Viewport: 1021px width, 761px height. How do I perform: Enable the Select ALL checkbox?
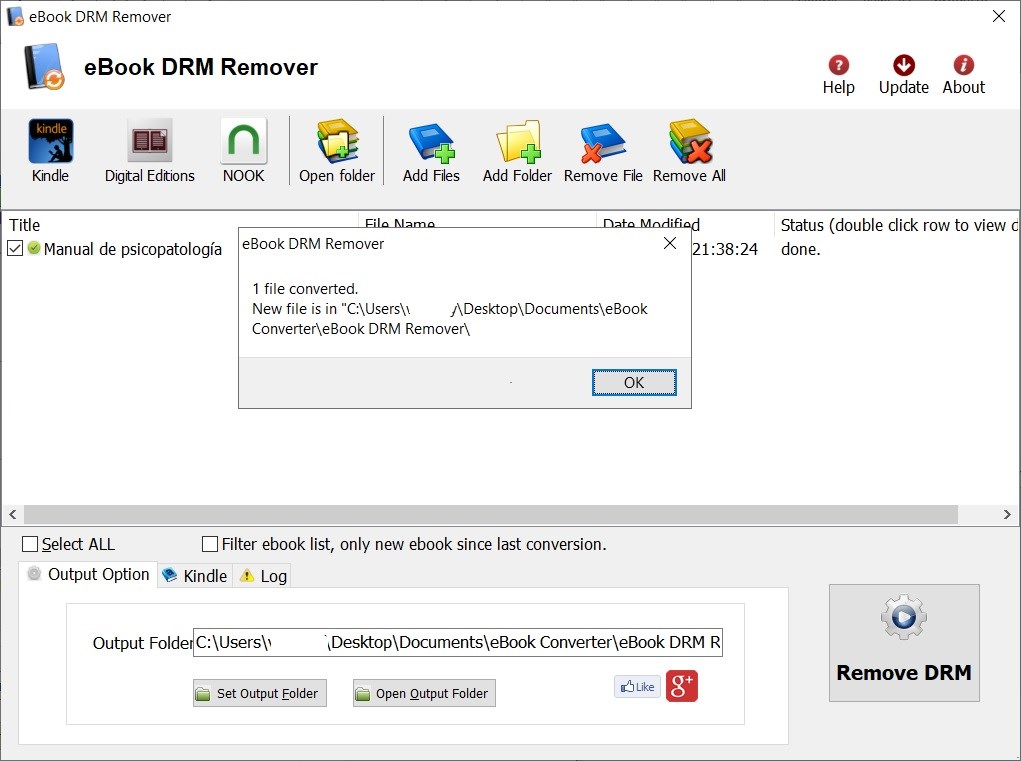[x=30, y=544]
